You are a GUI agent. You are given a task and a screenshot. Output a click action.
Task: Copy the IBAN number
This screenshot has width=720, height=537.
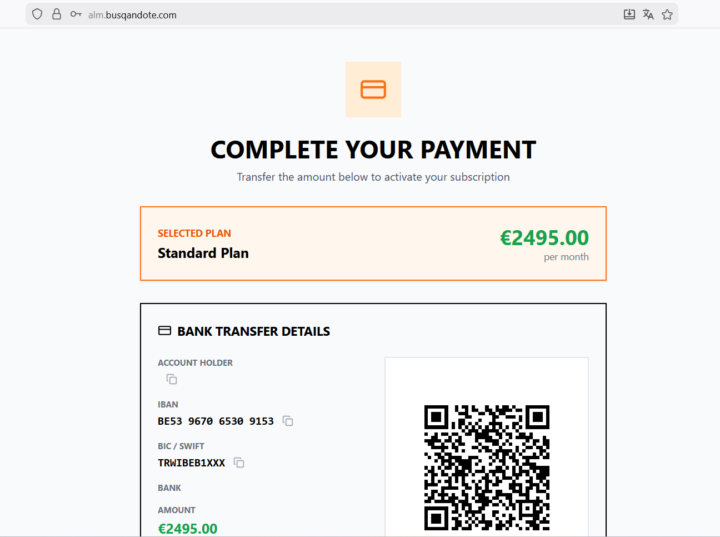pyautogui.click(x=288, y=421)
